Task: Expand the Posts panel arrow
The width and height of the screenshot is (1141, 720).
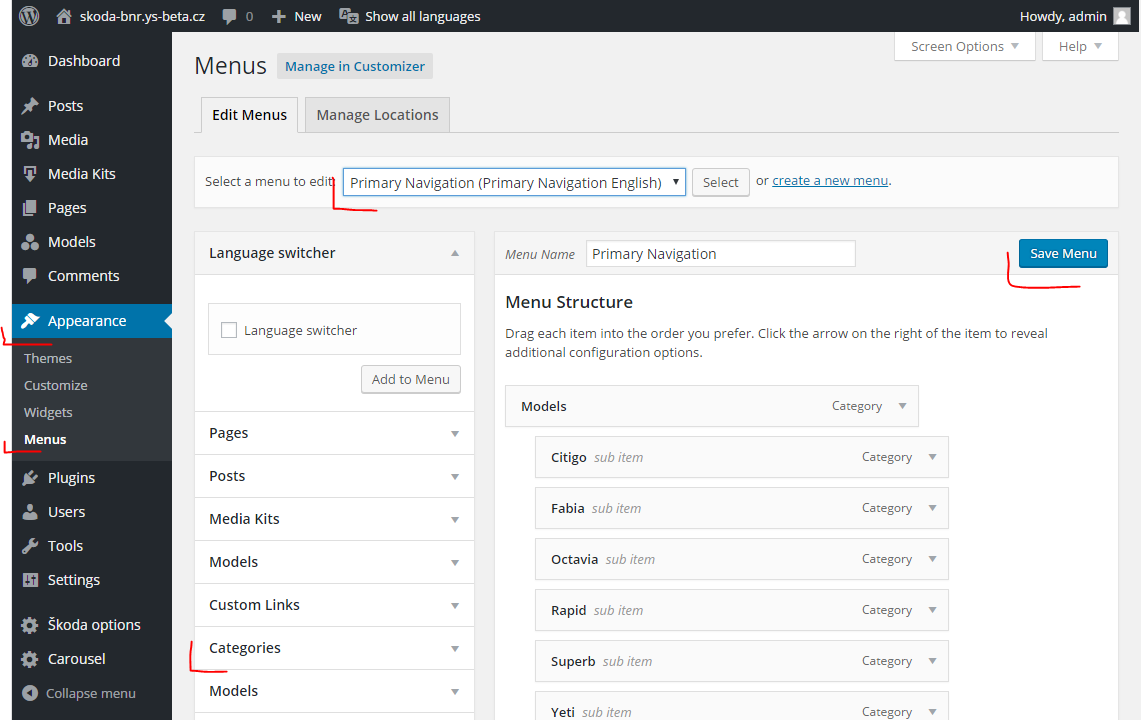Action: click(x=455, y=477)
